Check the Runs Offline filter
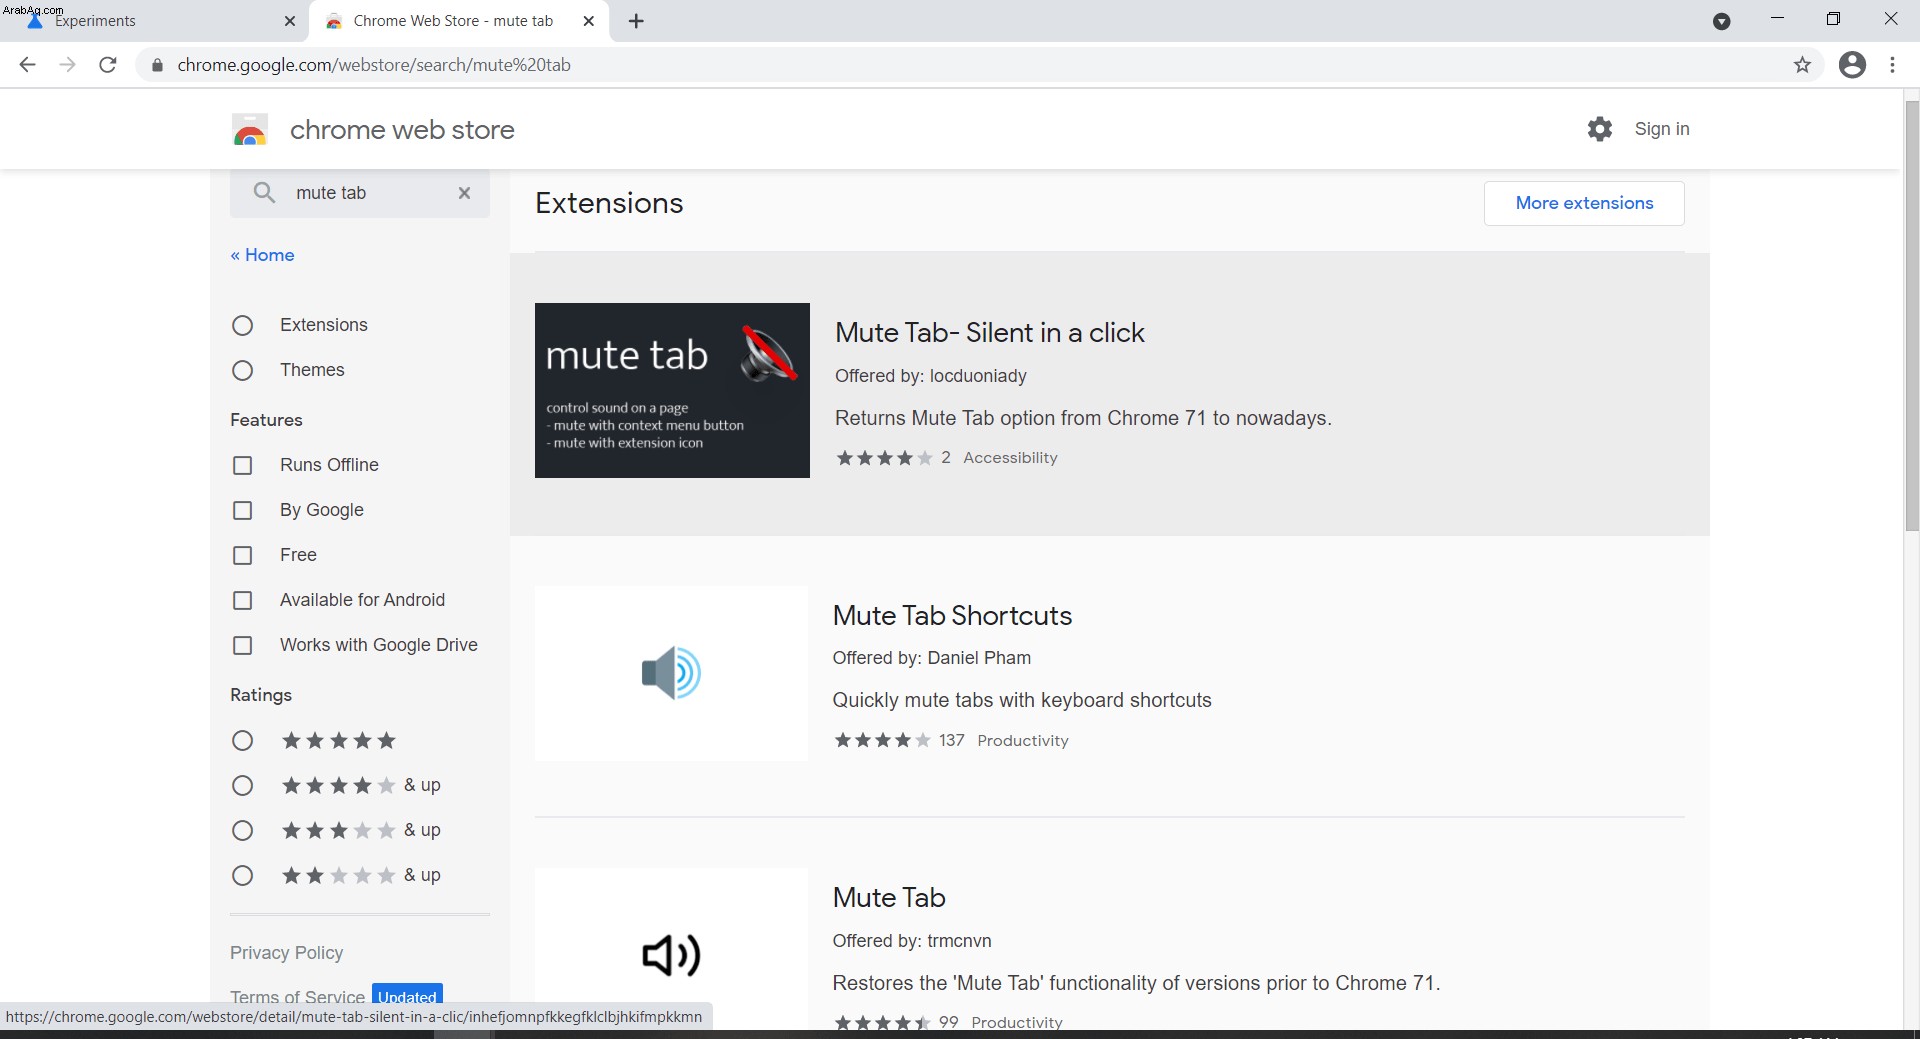The width and height of the screenshot is (1920, 1039). 242,465
